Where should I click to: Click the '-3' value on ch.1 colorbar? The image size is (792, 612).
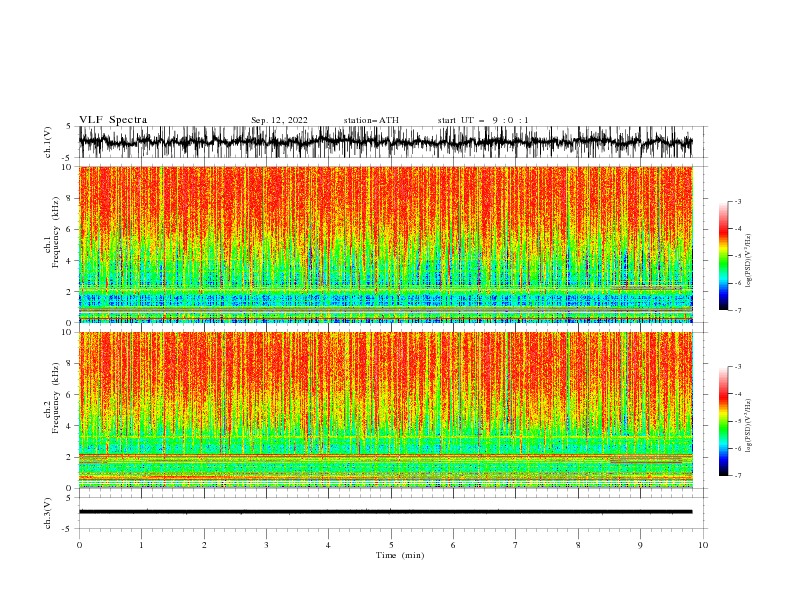click(737, 201)
